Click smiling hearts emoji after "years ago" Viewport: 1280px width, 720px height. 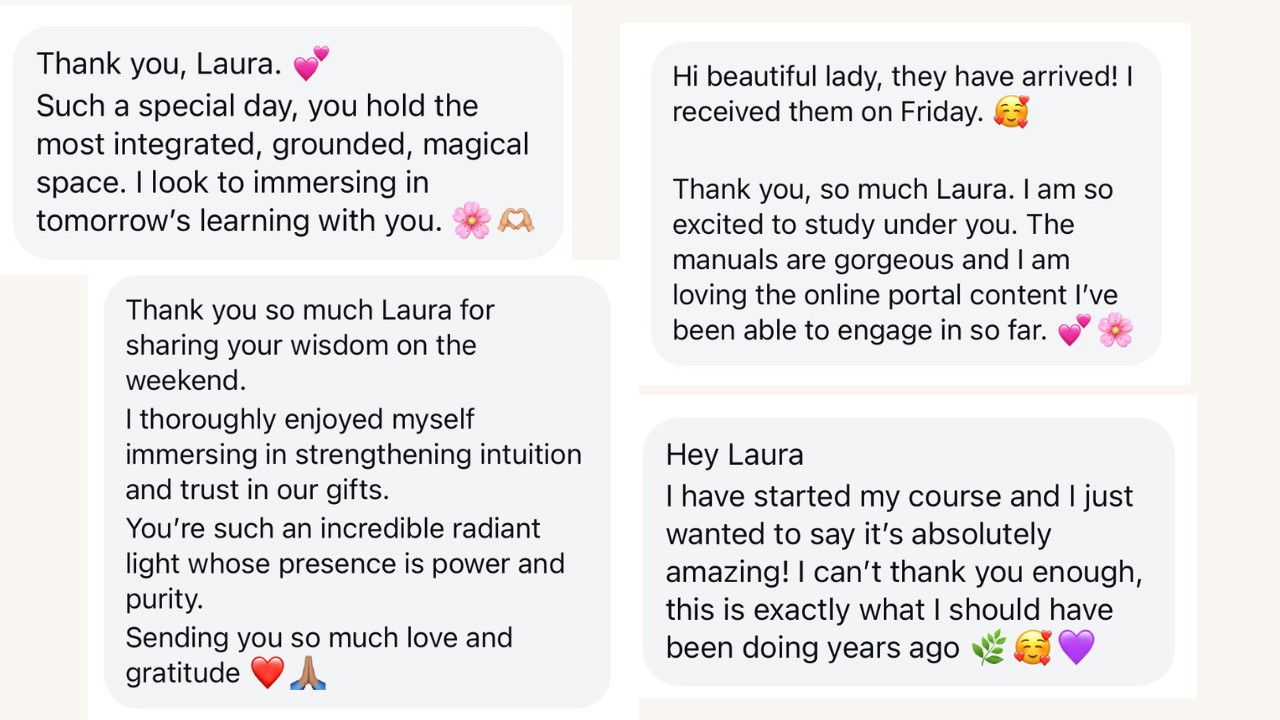[1032, 648]
